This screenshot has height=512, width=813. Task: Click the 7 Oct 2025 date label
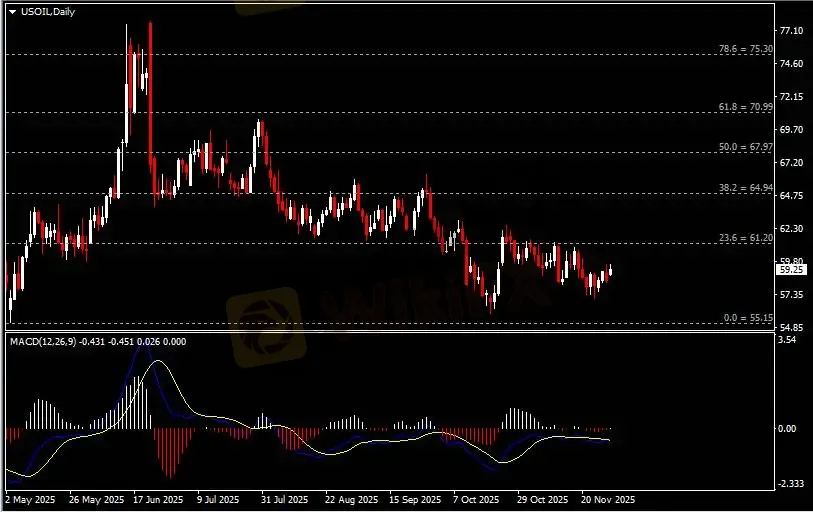coord(475,500)
